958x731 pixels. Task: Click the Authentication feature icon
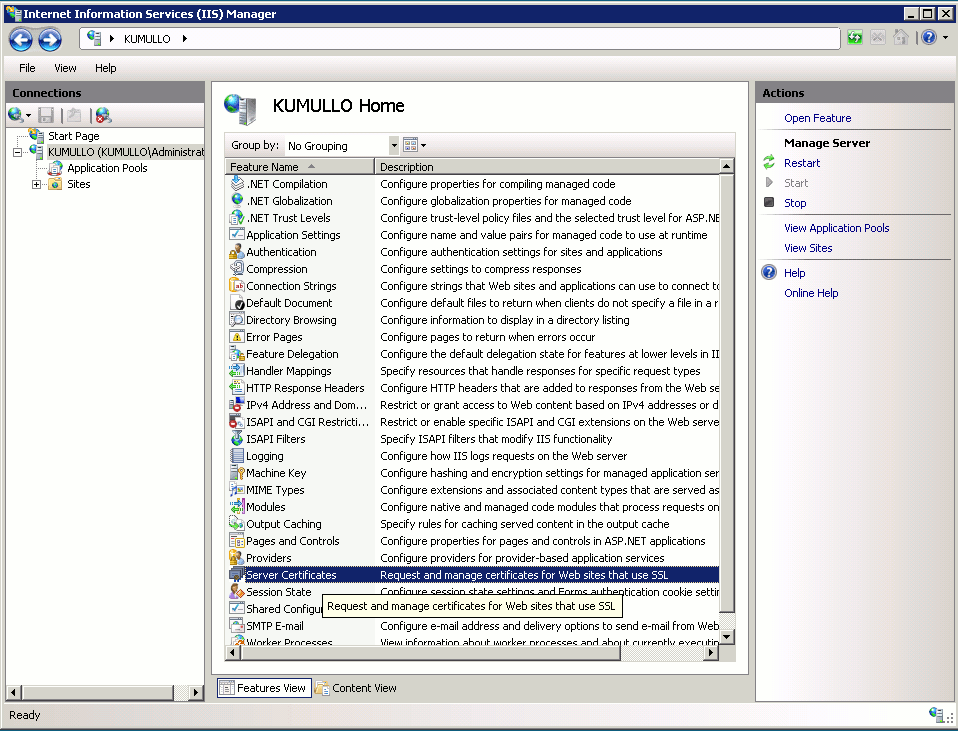tap(237, 252)
